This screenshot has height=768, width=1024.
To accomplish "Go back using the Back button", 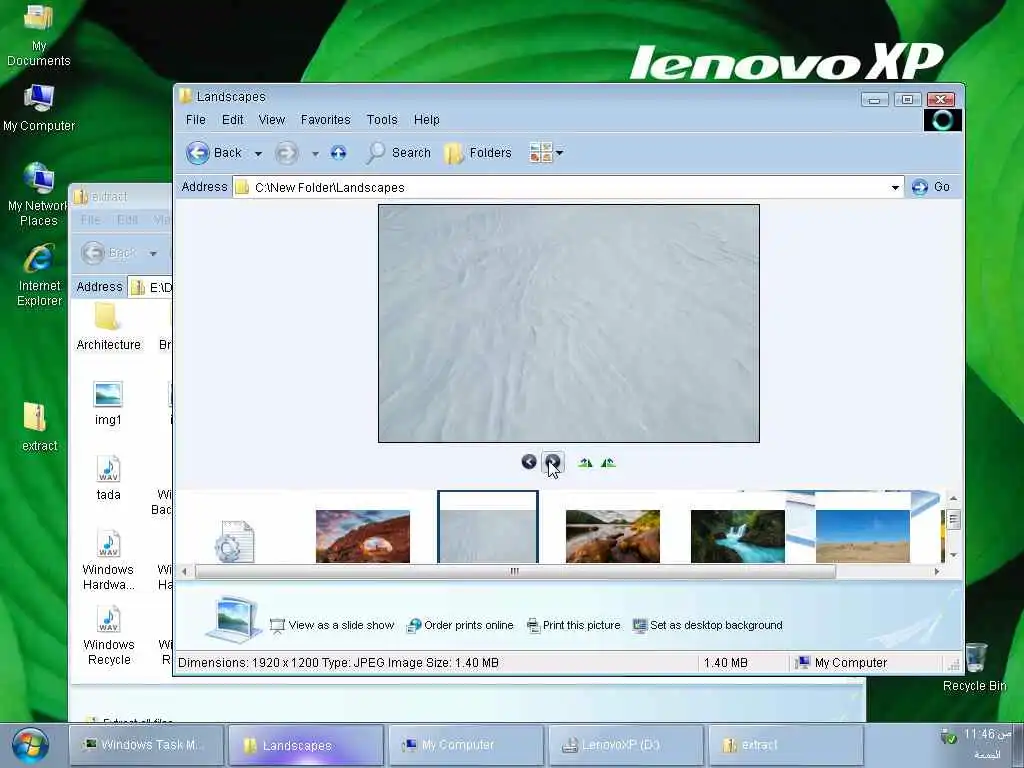I will (214, 153).
